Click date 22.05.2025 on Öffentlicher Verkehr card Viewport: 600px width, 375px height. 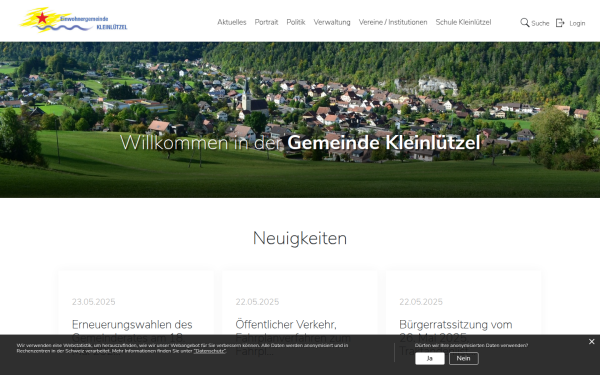[x=257, y=302]
